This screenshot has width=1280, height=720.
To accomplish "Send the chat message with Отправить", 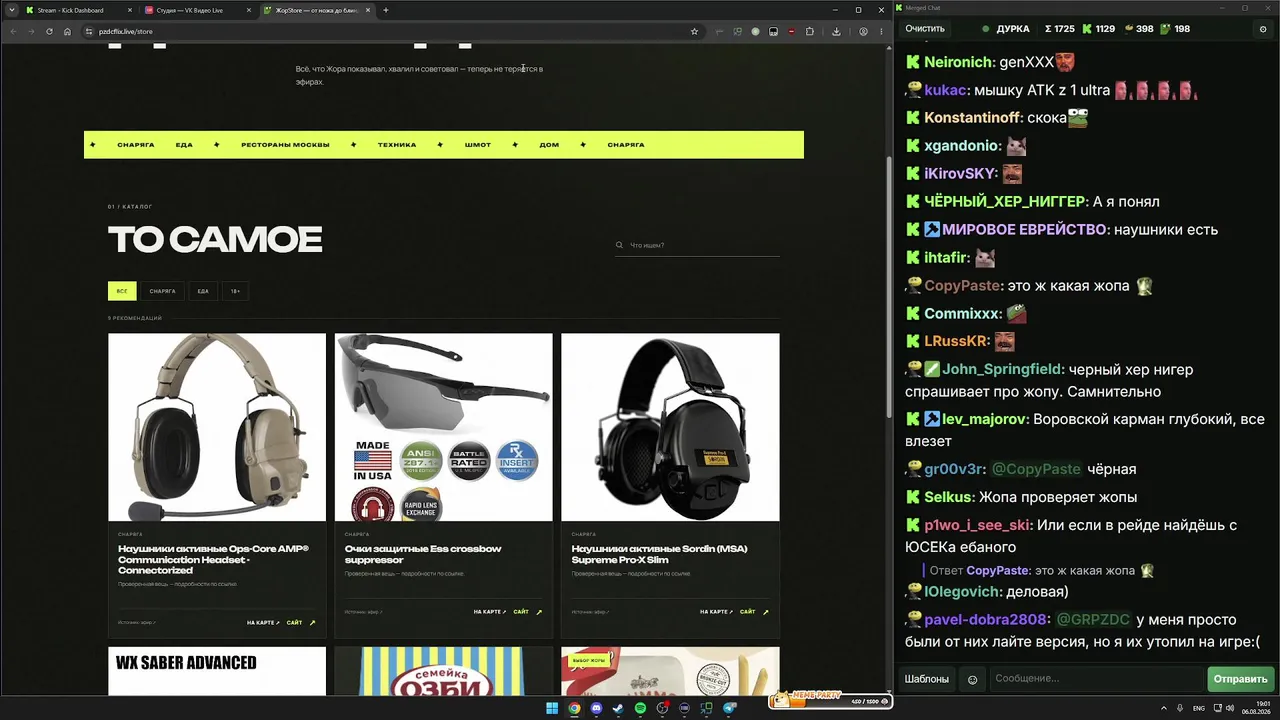I will [1241, 679].
